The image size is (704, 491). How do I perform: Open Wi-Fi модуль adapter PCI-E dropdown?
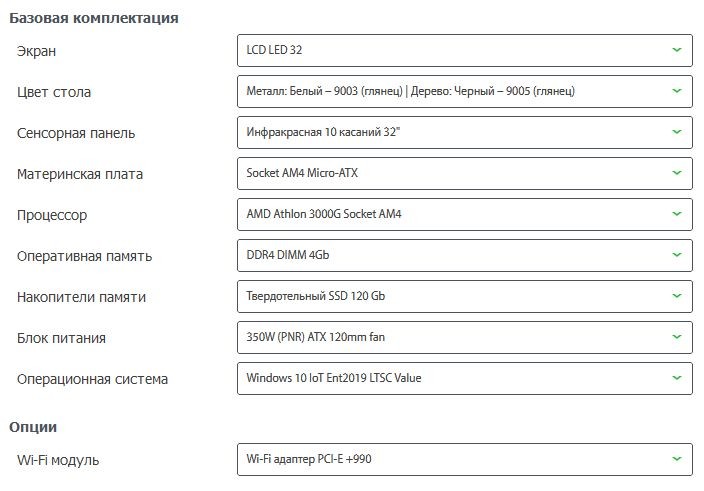pos(465,459)
